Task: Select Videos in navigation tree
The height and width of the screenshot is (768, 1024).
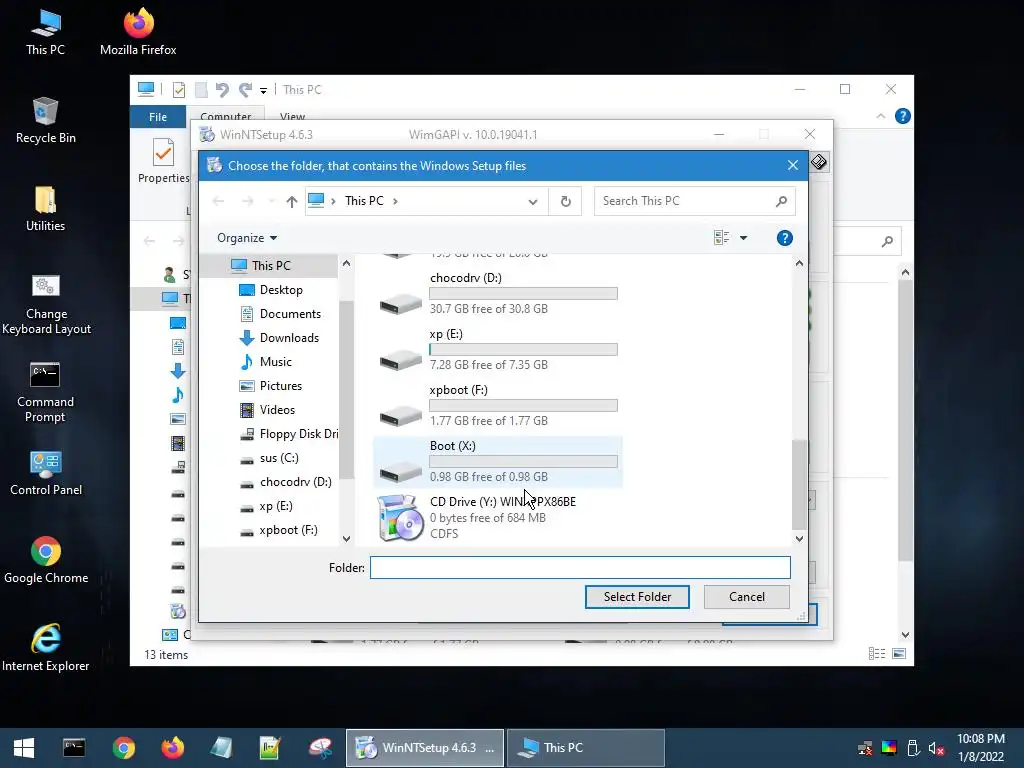Action: pyautogui.click(x=277, y=410)
